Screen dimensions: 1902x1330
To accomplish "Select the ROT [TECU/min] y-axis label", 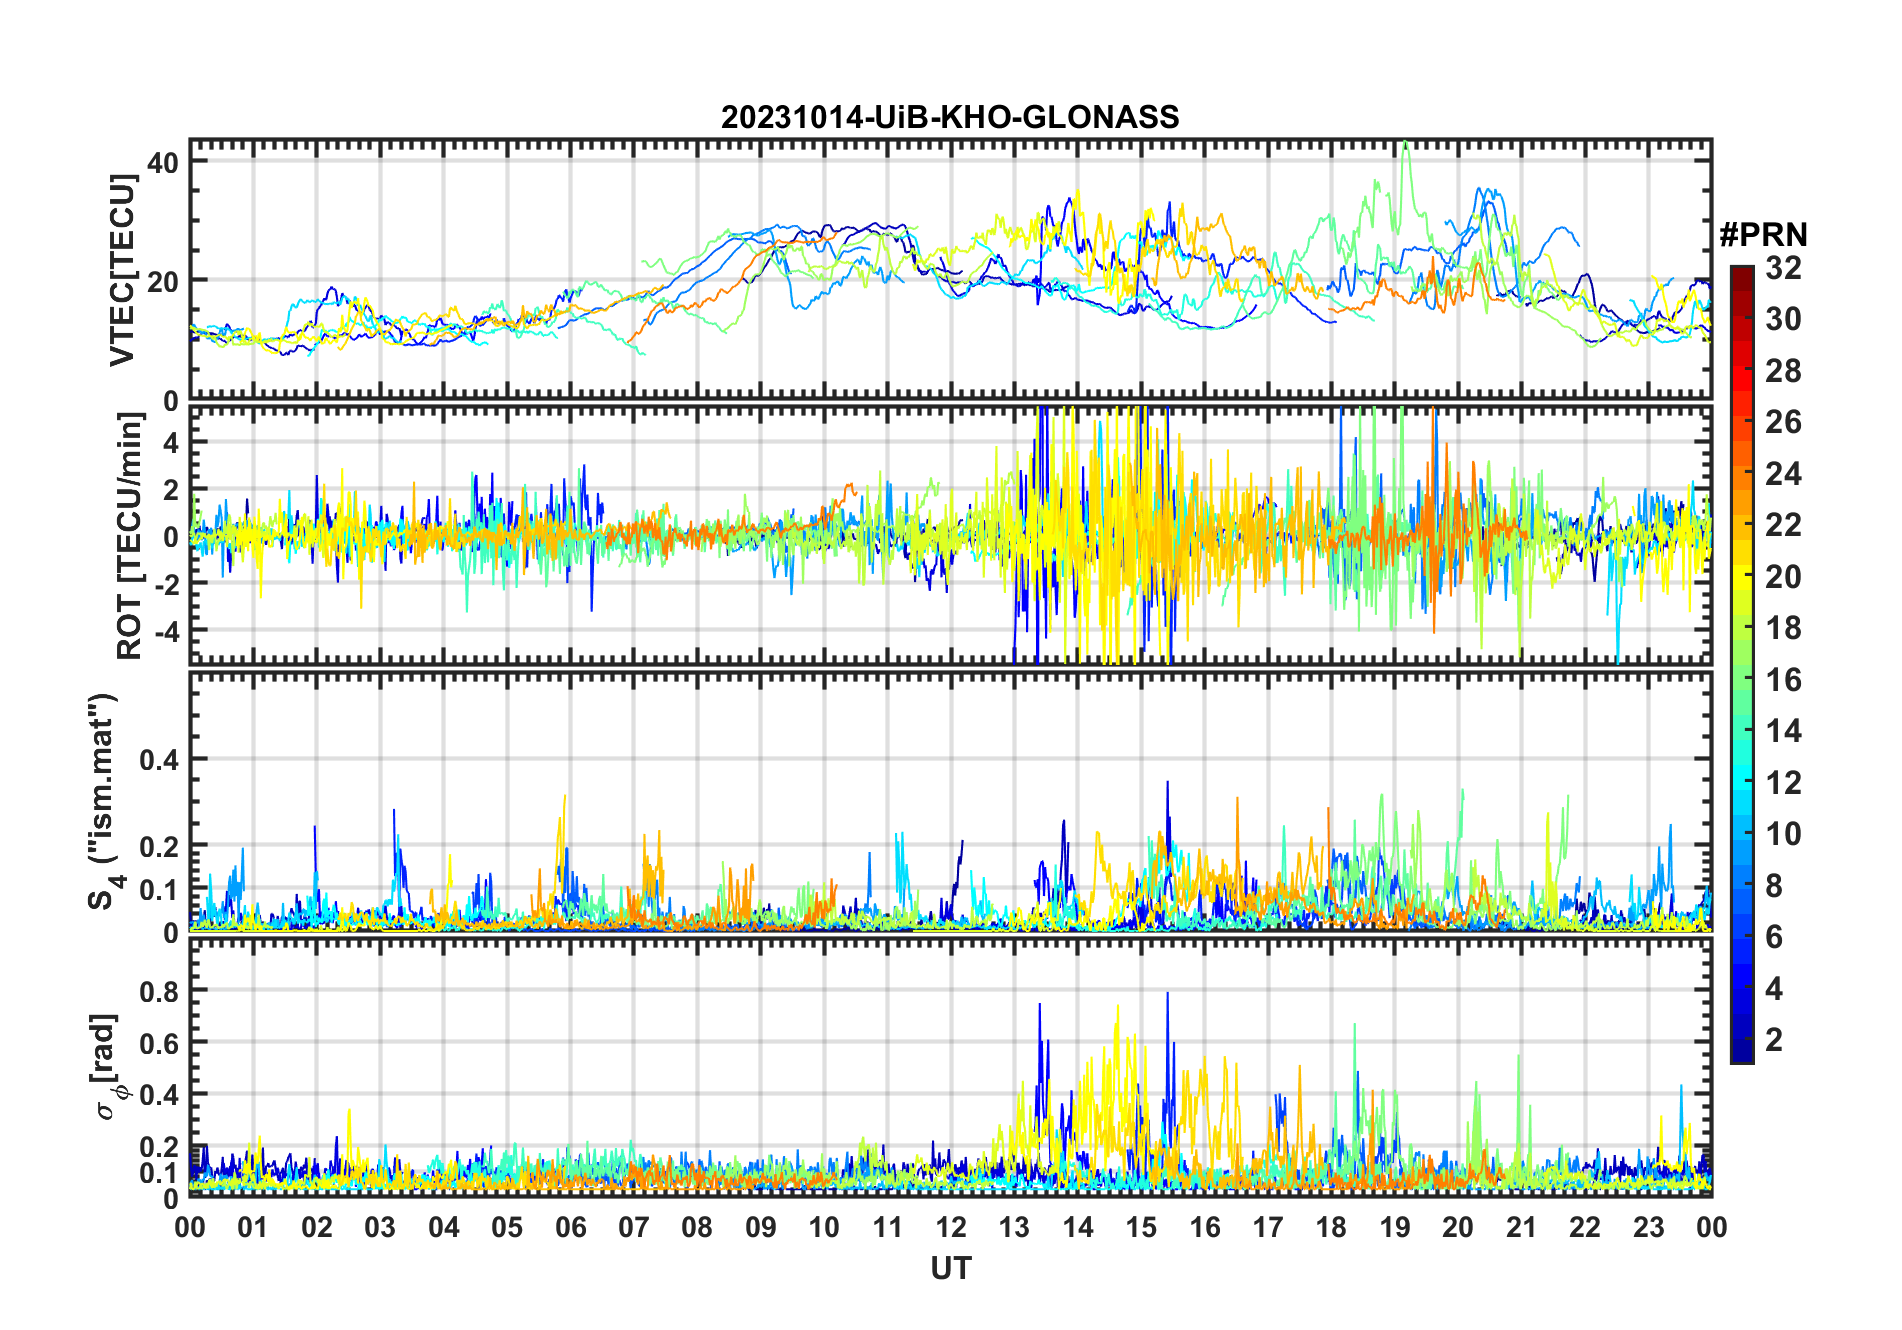I will pos(129,536).
